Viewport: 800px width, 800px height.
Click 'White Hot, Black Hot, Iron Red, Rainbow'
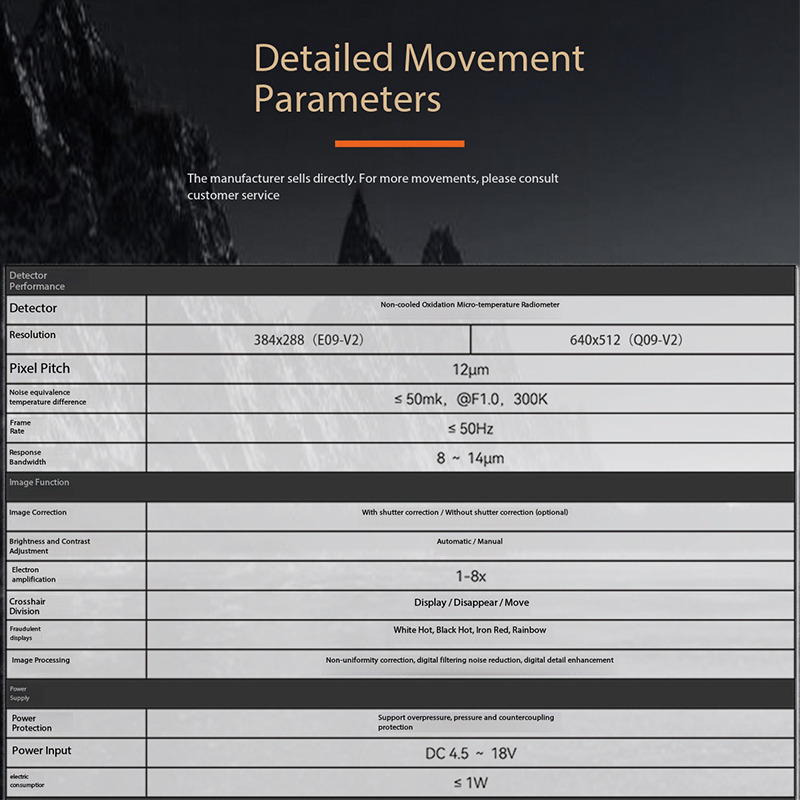470,631
